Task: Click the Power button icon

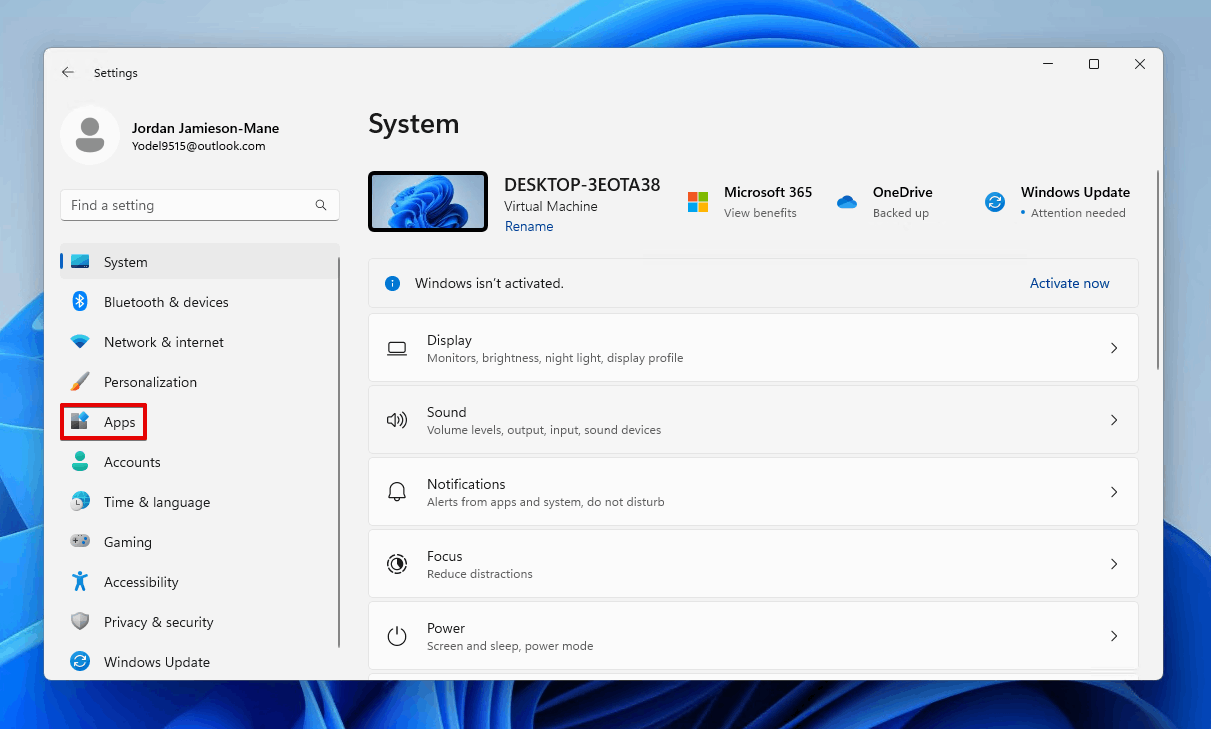Action: point(397,636)
